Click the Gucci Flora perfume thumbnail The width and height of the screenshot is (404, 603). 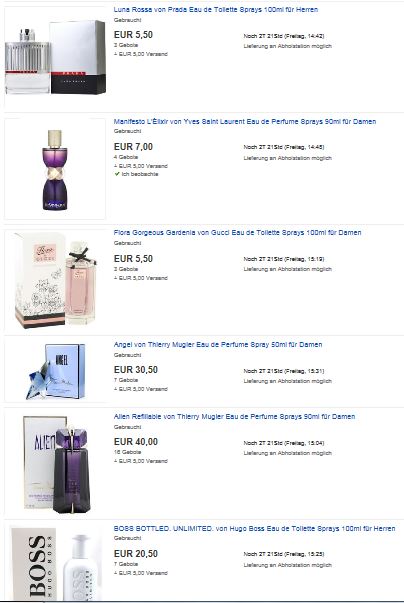tap(55, 280)
